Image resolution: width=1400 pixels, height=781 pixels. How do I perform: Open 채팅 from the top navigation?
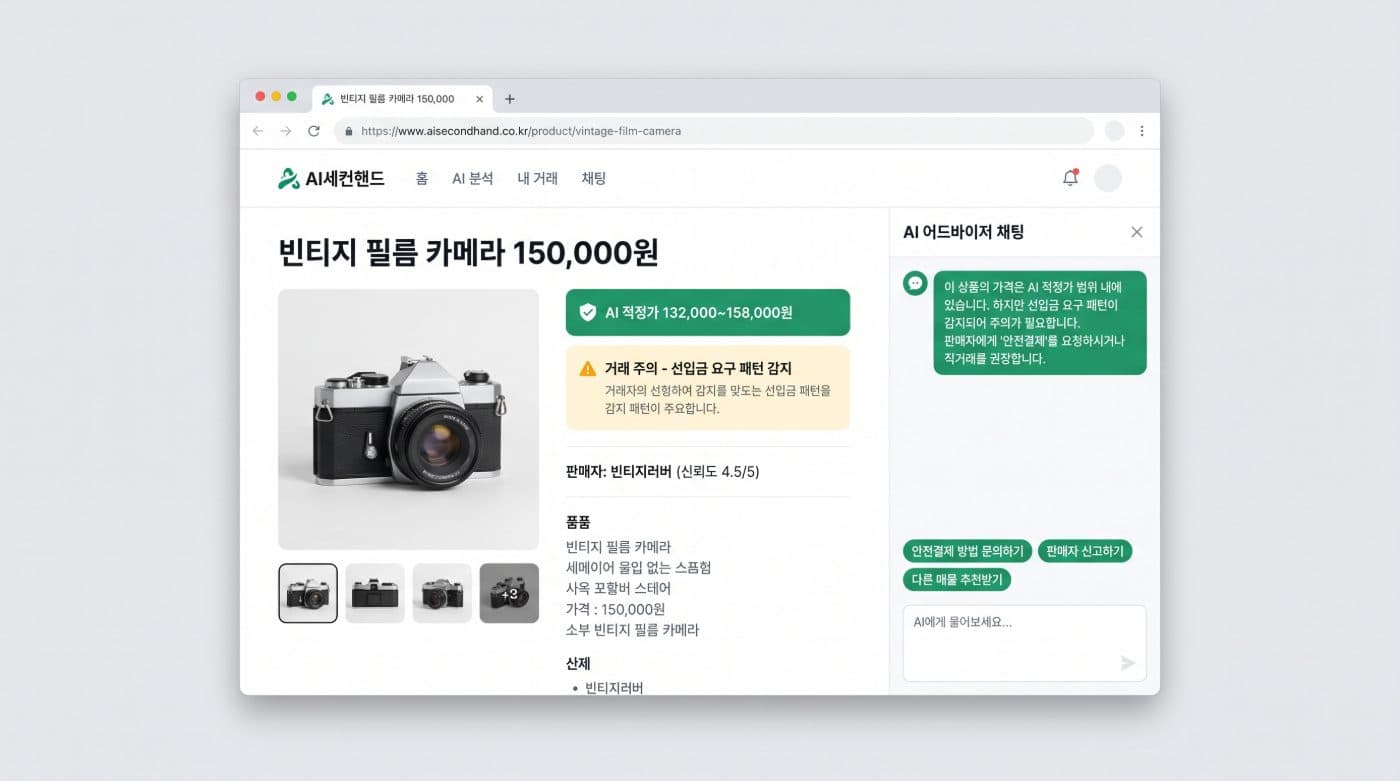click(594, 179)
